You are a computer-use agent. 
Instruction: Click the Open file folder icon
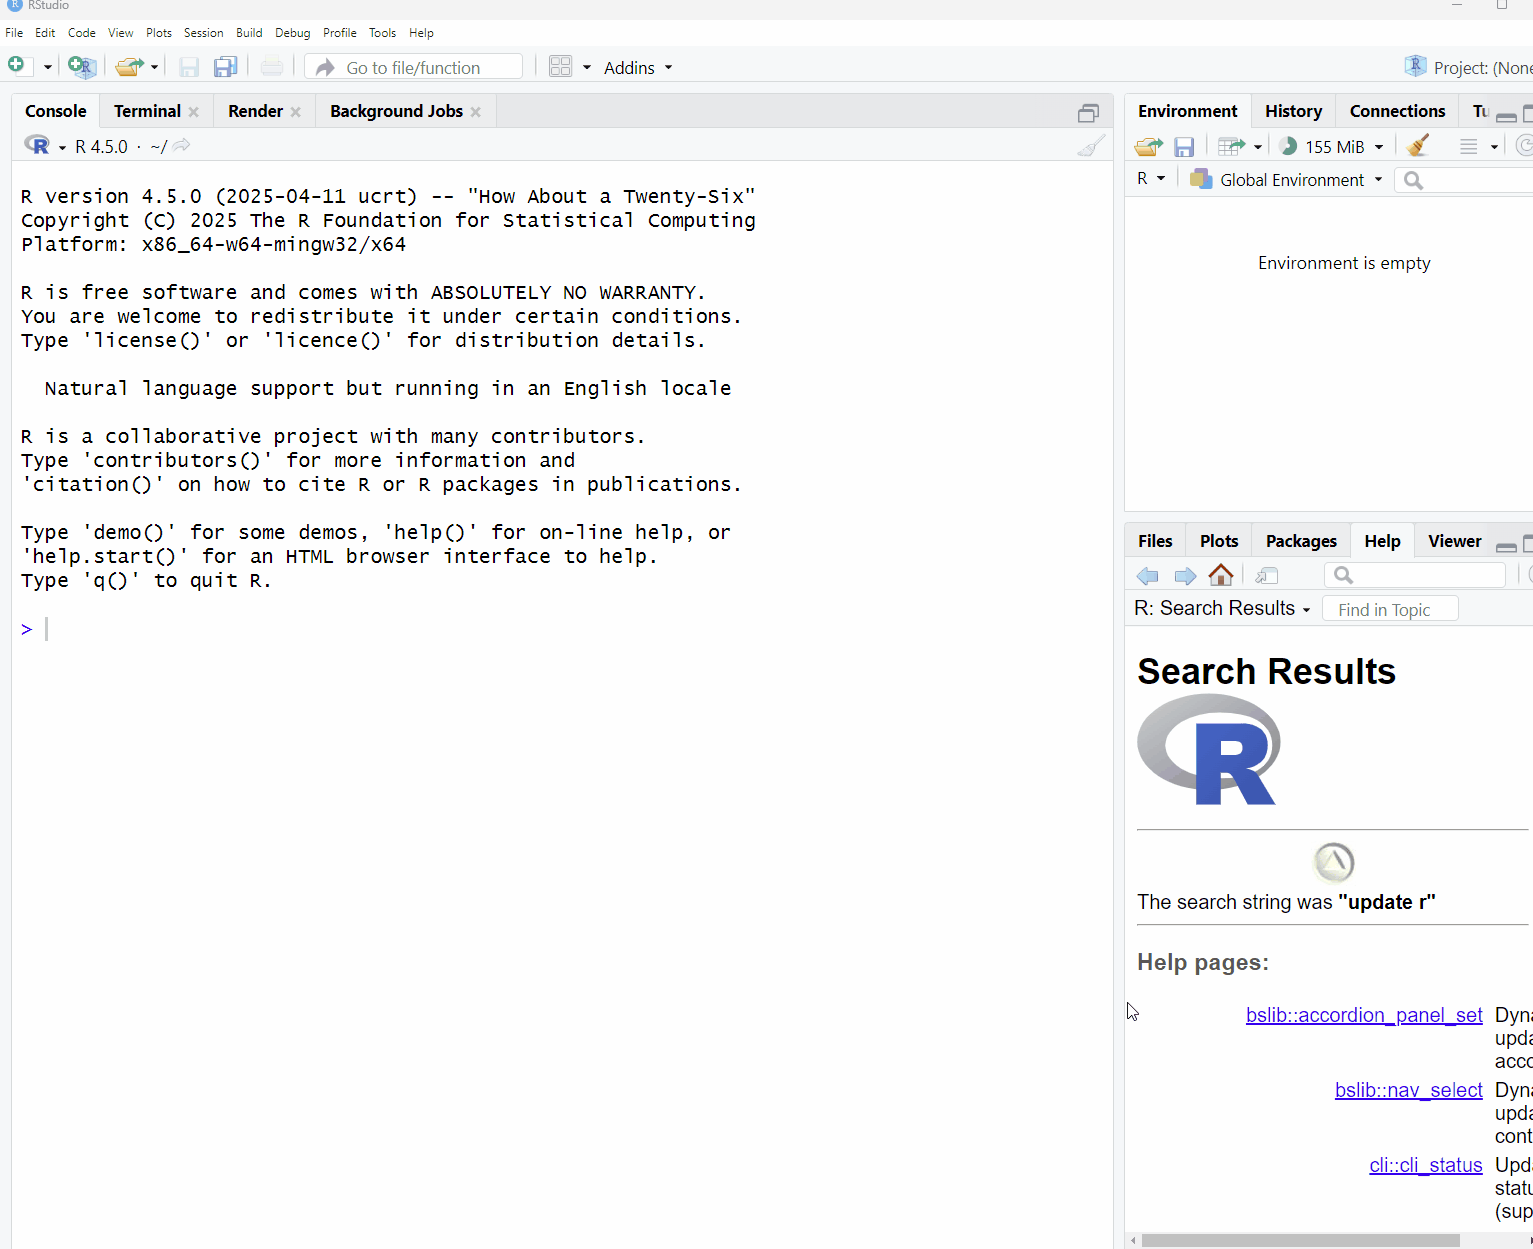coord(128,67)
